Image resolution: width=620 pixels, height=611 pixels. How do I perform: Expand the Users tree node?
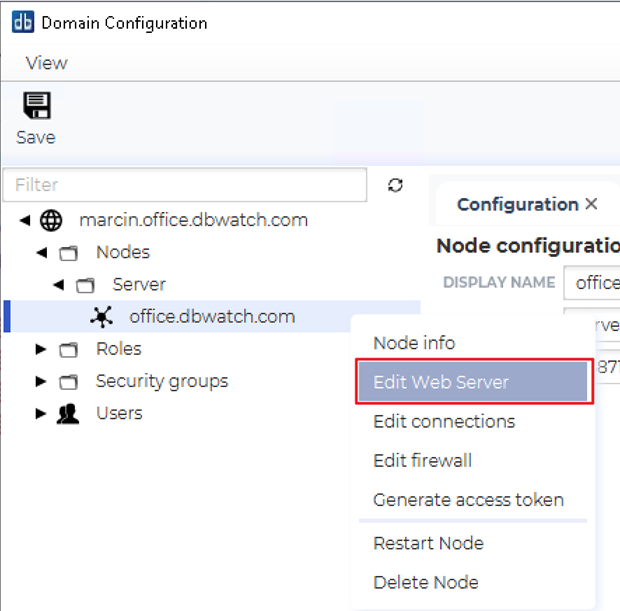point(41,413)
